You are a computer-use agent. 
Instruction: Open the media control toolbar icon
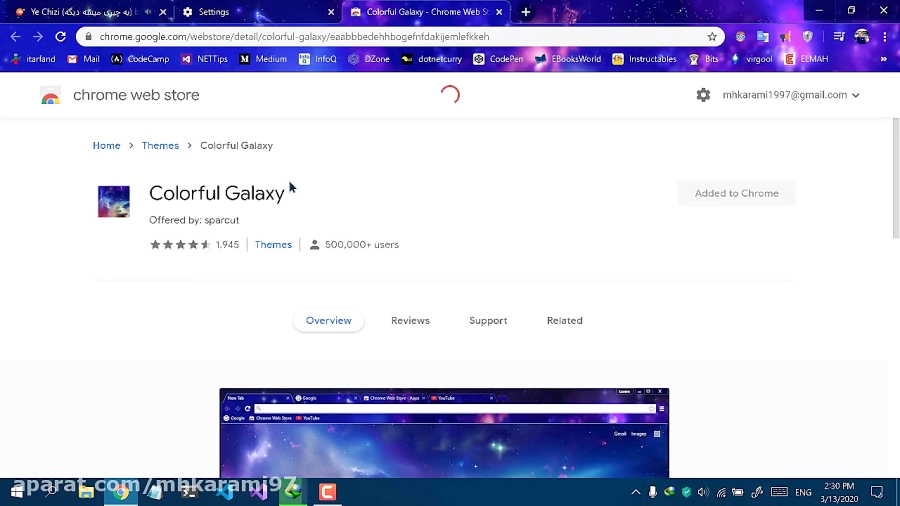tap(839, 37)
